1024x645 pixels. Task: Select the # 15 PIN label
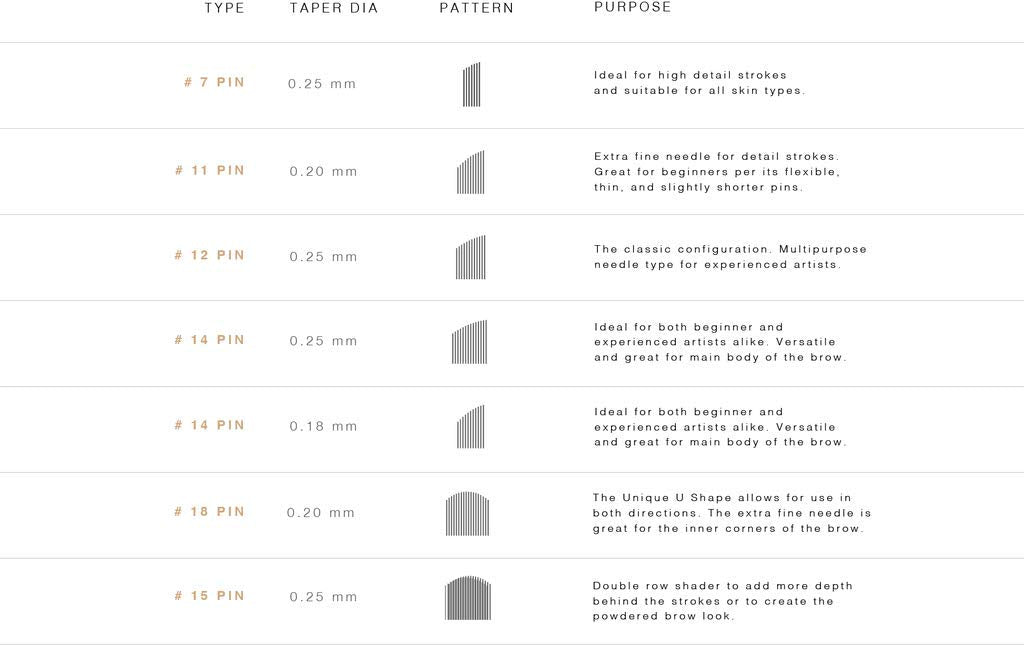coord(210,596)
